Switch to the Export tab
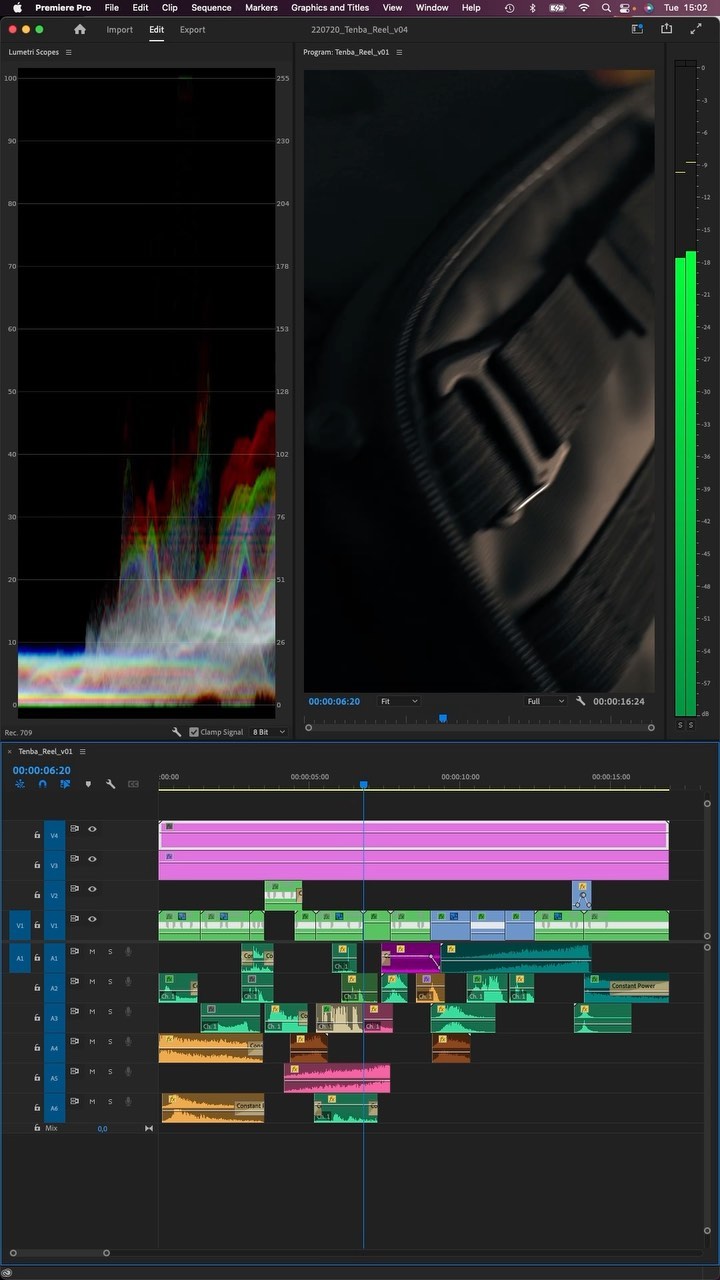The height and width of the screenshot is (1280, 720). click(x=193, y=30)
